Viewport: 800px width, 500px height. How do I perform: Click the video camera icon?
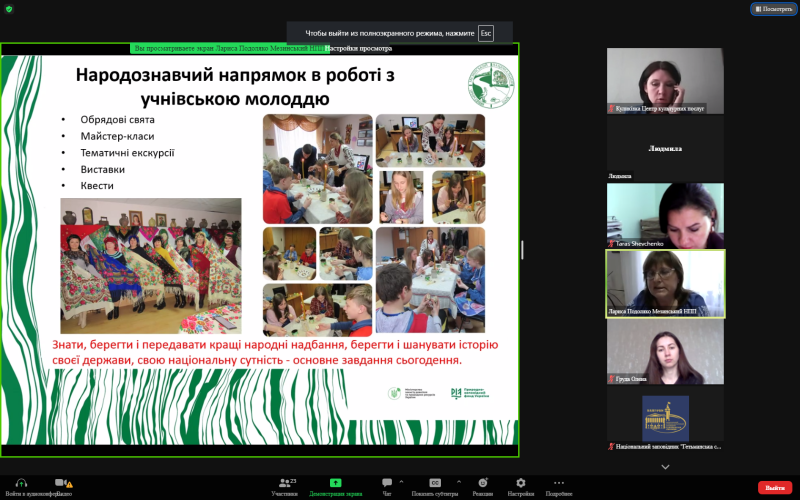tap(60, 483)
